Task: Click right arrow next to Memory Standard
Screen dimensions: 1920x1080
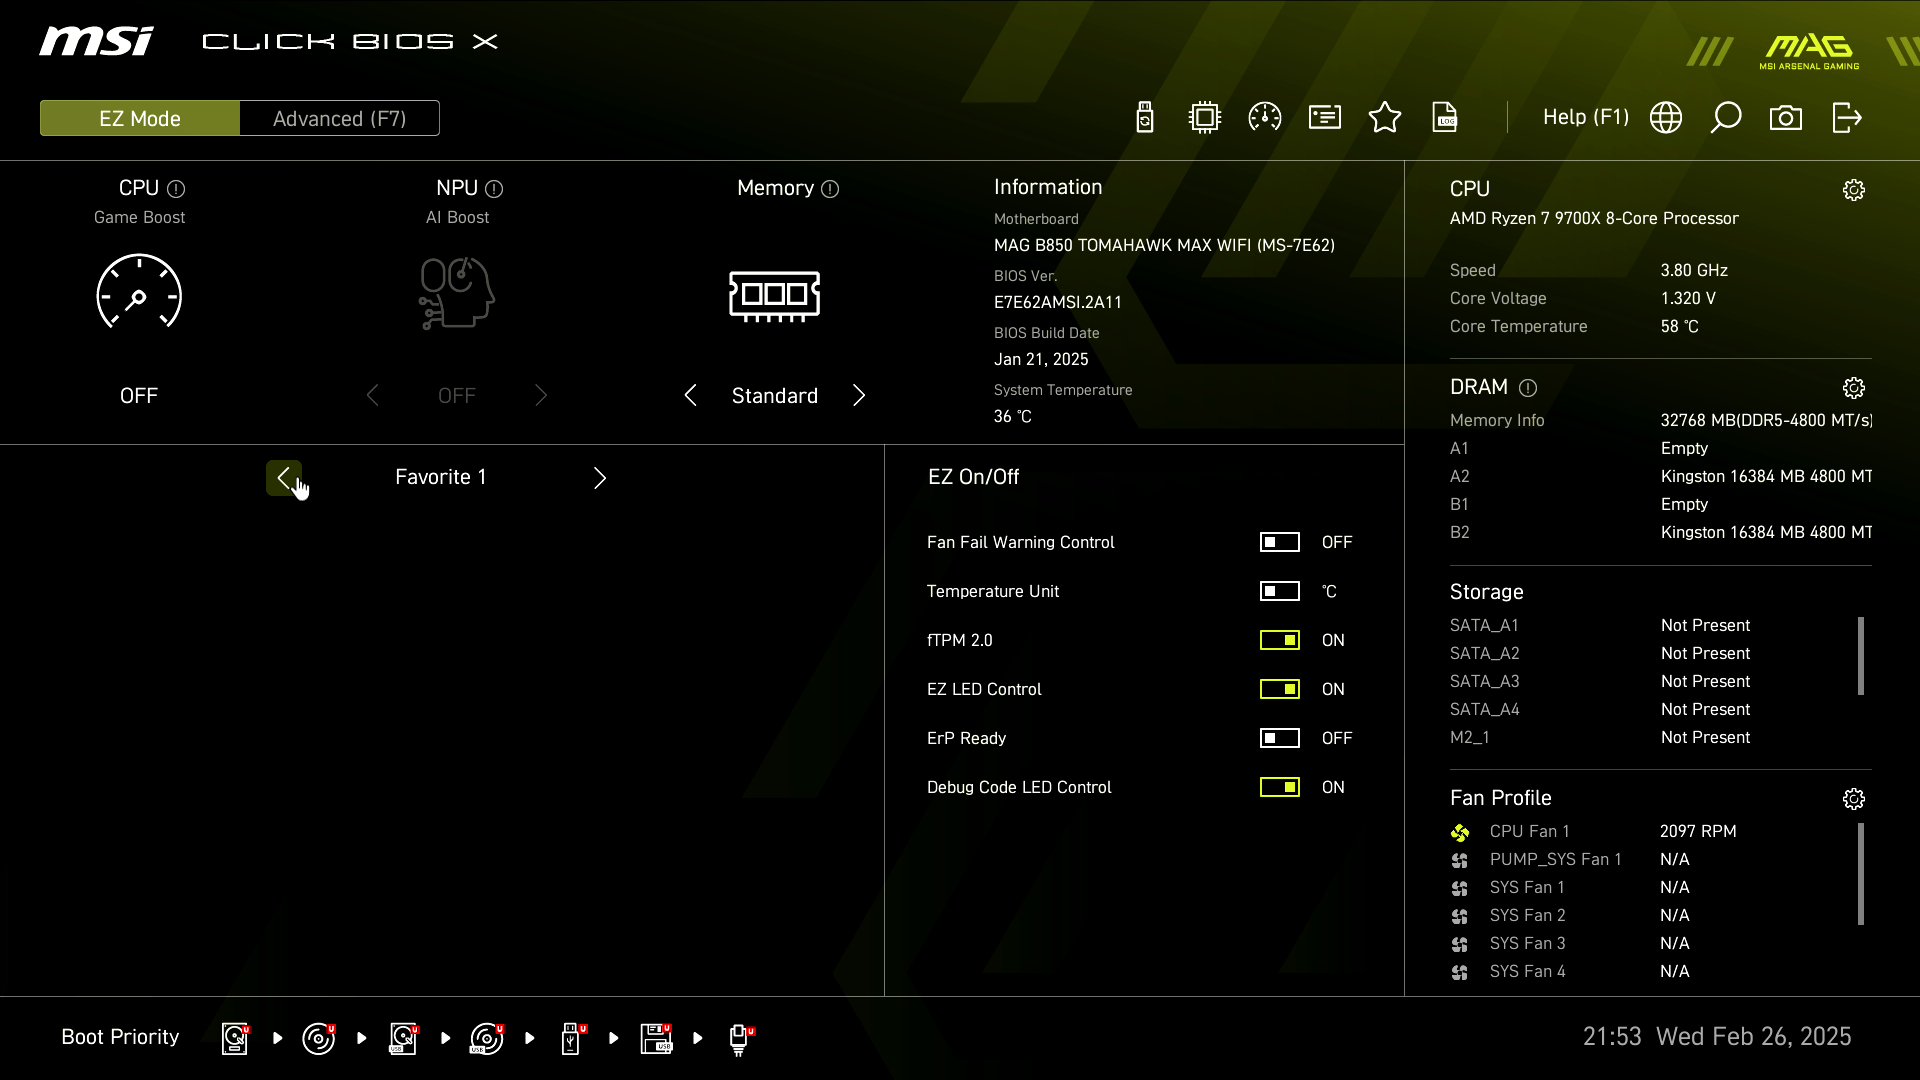Action: pos(859,396)
